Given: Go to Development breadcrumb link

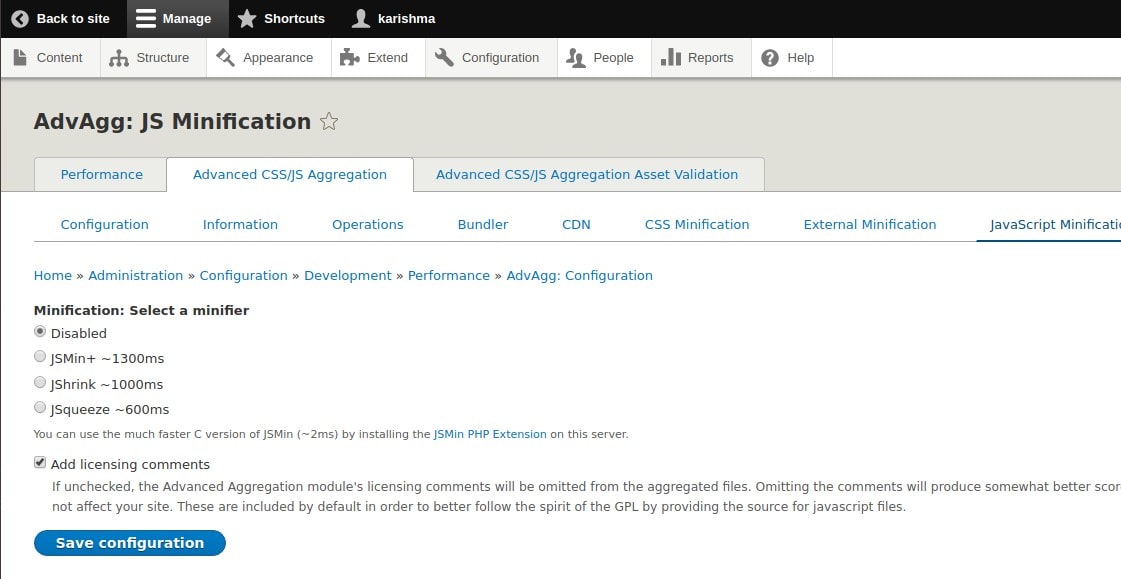Looking at the screenshot, I should click(347, 275).
